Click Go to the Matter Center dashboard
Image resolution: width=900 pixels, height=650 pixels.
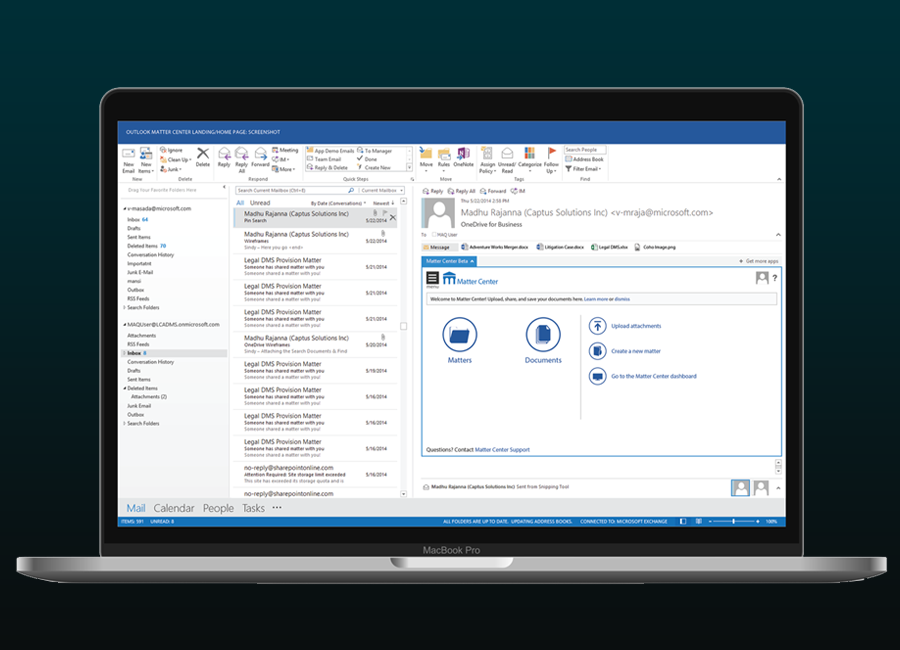pyautogui.click(x=654, y=376)
